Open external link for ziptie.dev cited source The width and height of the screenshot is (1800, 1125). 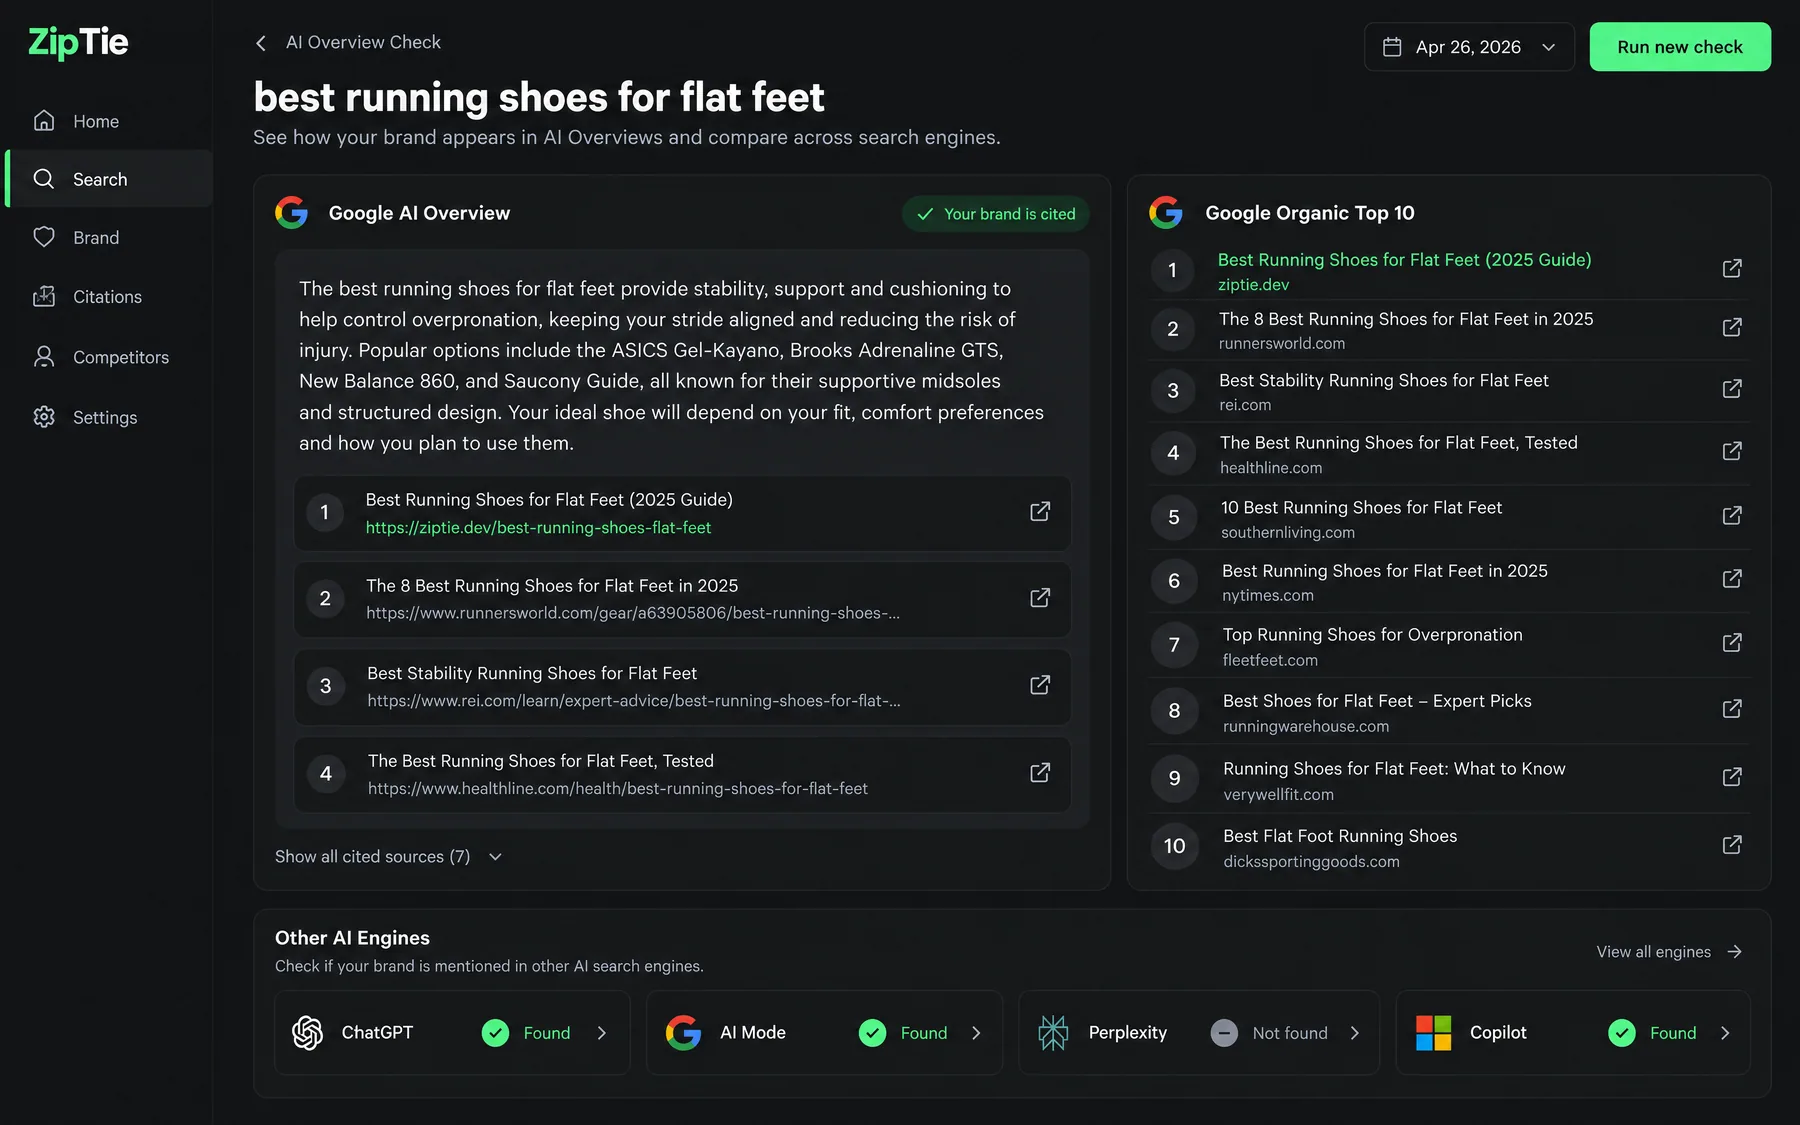[1040, 512]
